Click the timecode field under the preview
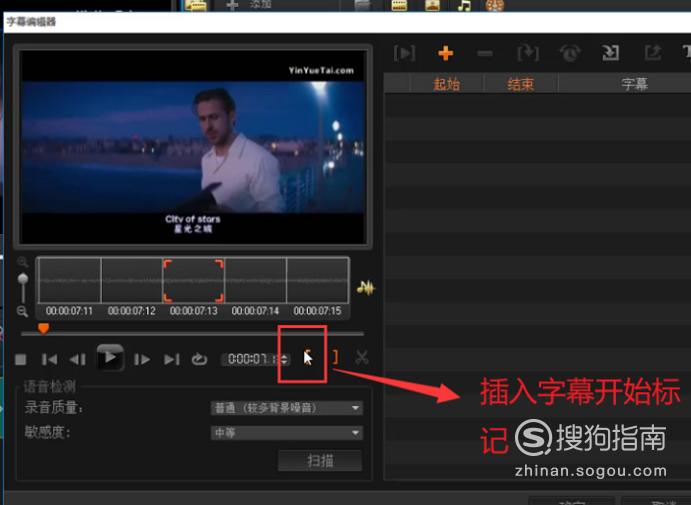Screen dimensions: 691x505 click(250, 359)
